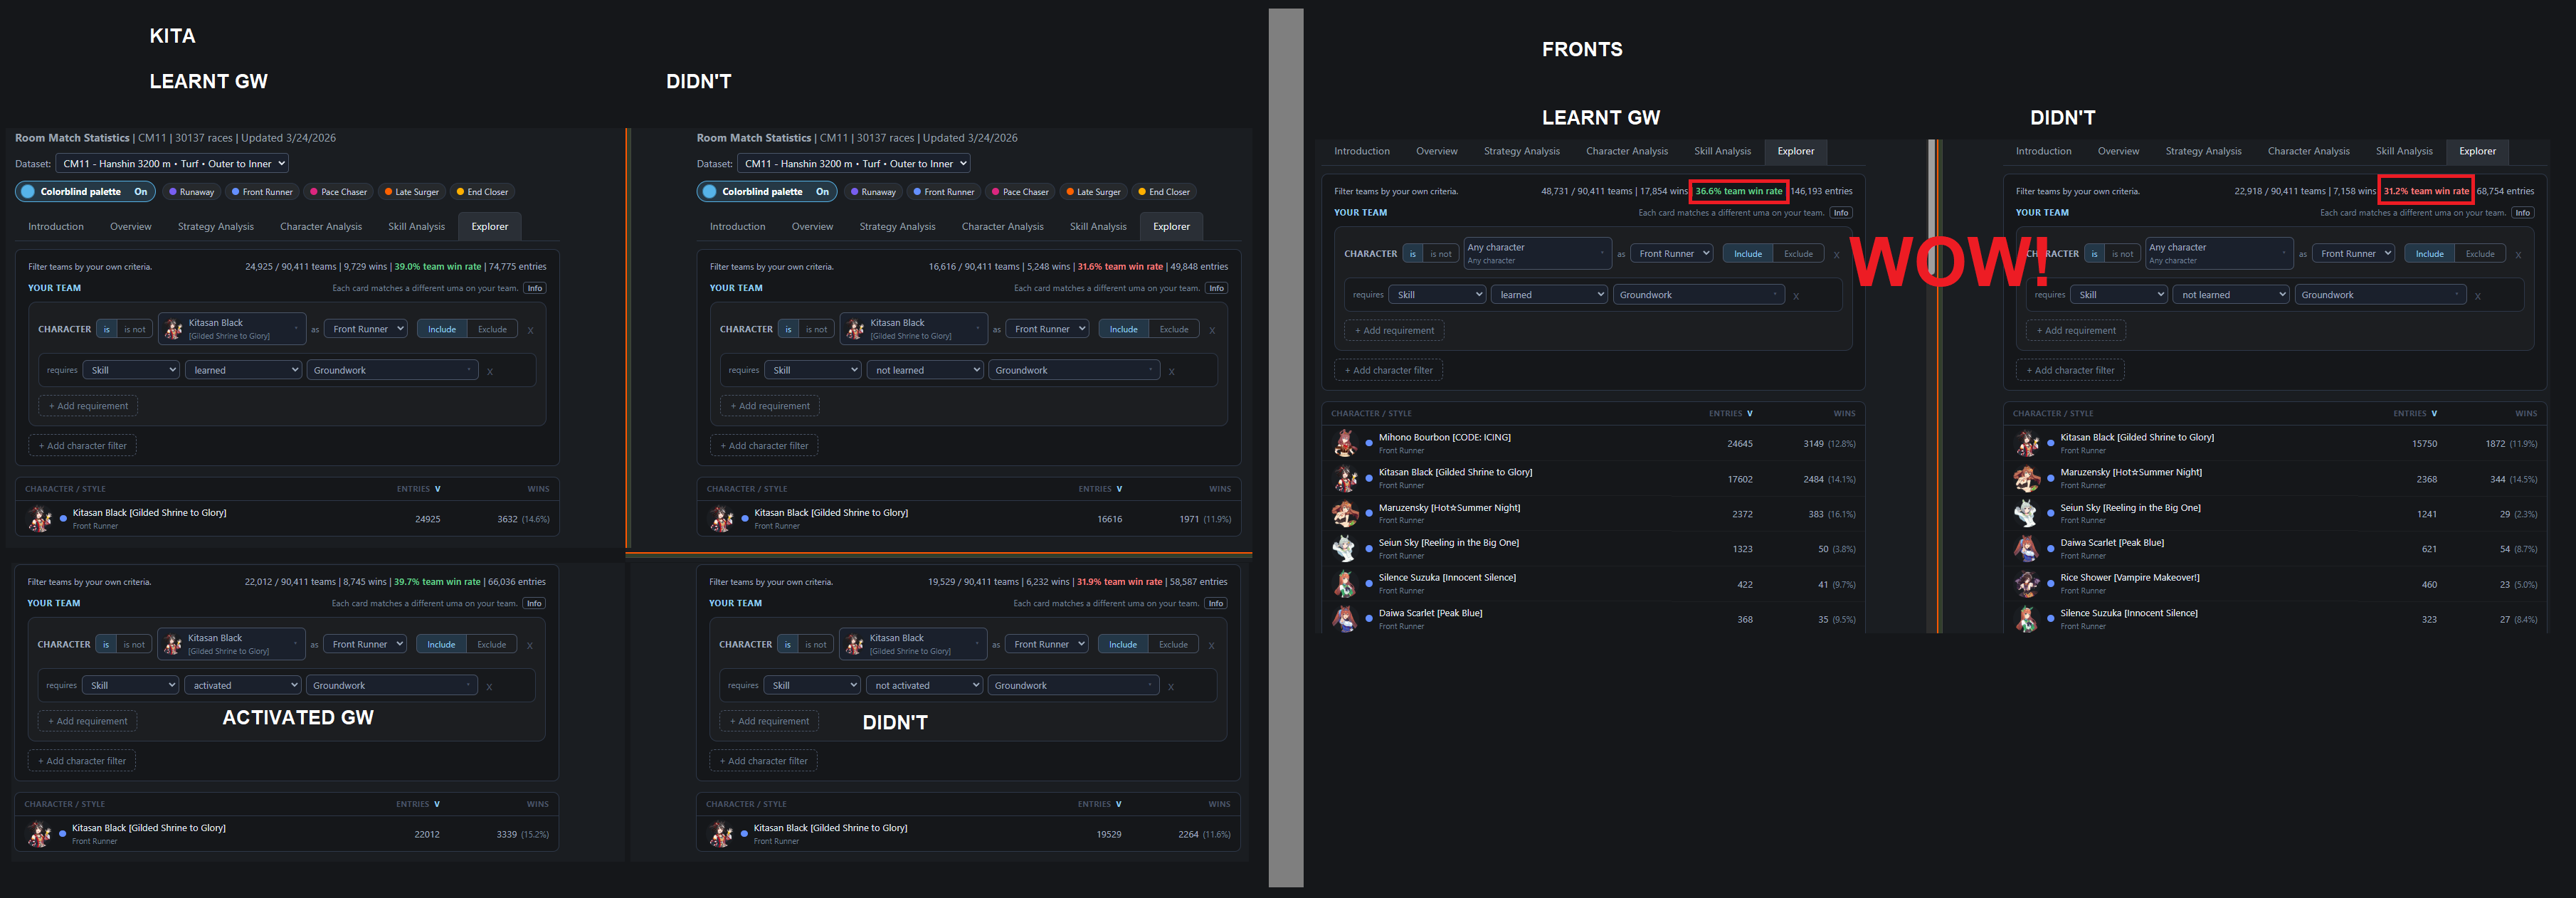Choose Exclude in the 36.6% win rate filter
2576x898 pixels.
pyautogui.click(x=1798, y=254)
